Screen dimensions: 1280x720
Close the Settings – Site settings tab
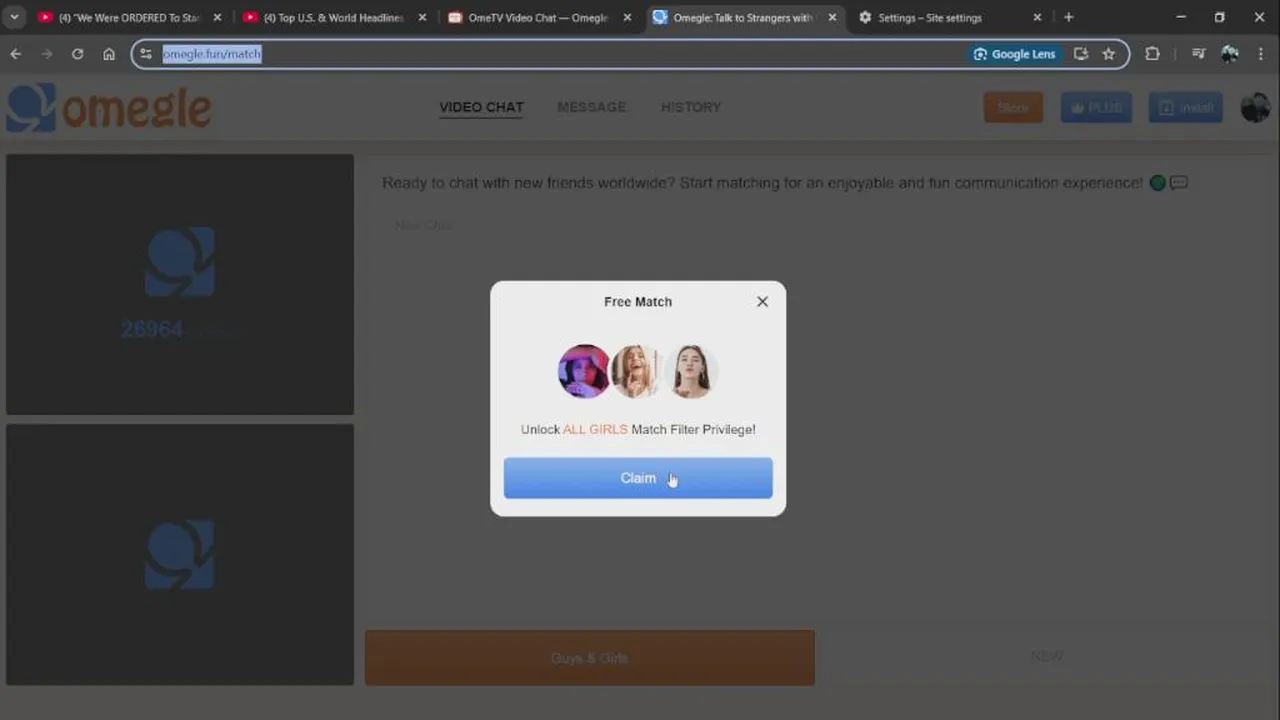[1037, 17]
